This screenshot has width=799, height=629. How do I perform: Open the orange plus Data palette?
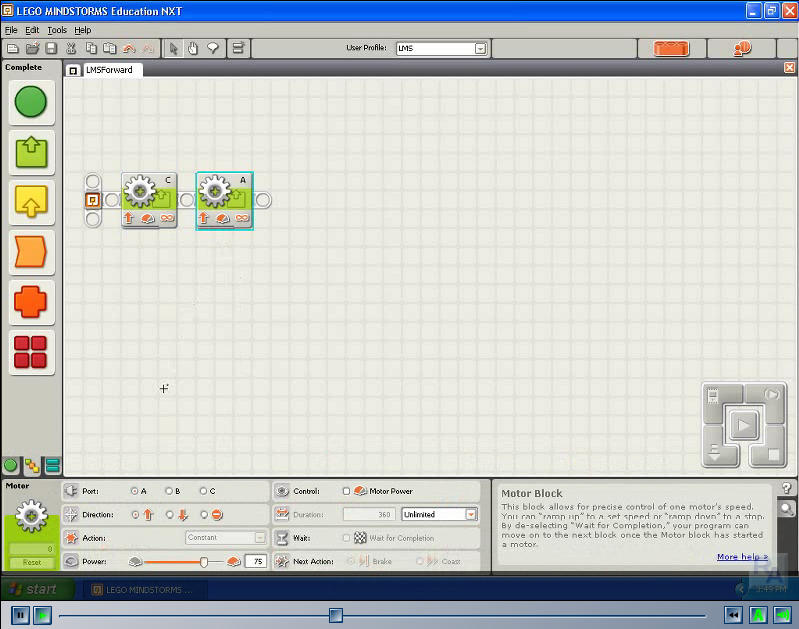pos(31,302)
